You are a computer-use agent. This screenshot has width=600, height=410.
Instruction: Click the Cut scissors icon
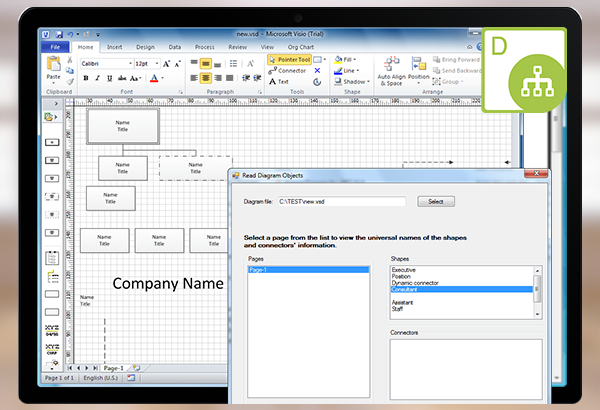coord(70,60)
